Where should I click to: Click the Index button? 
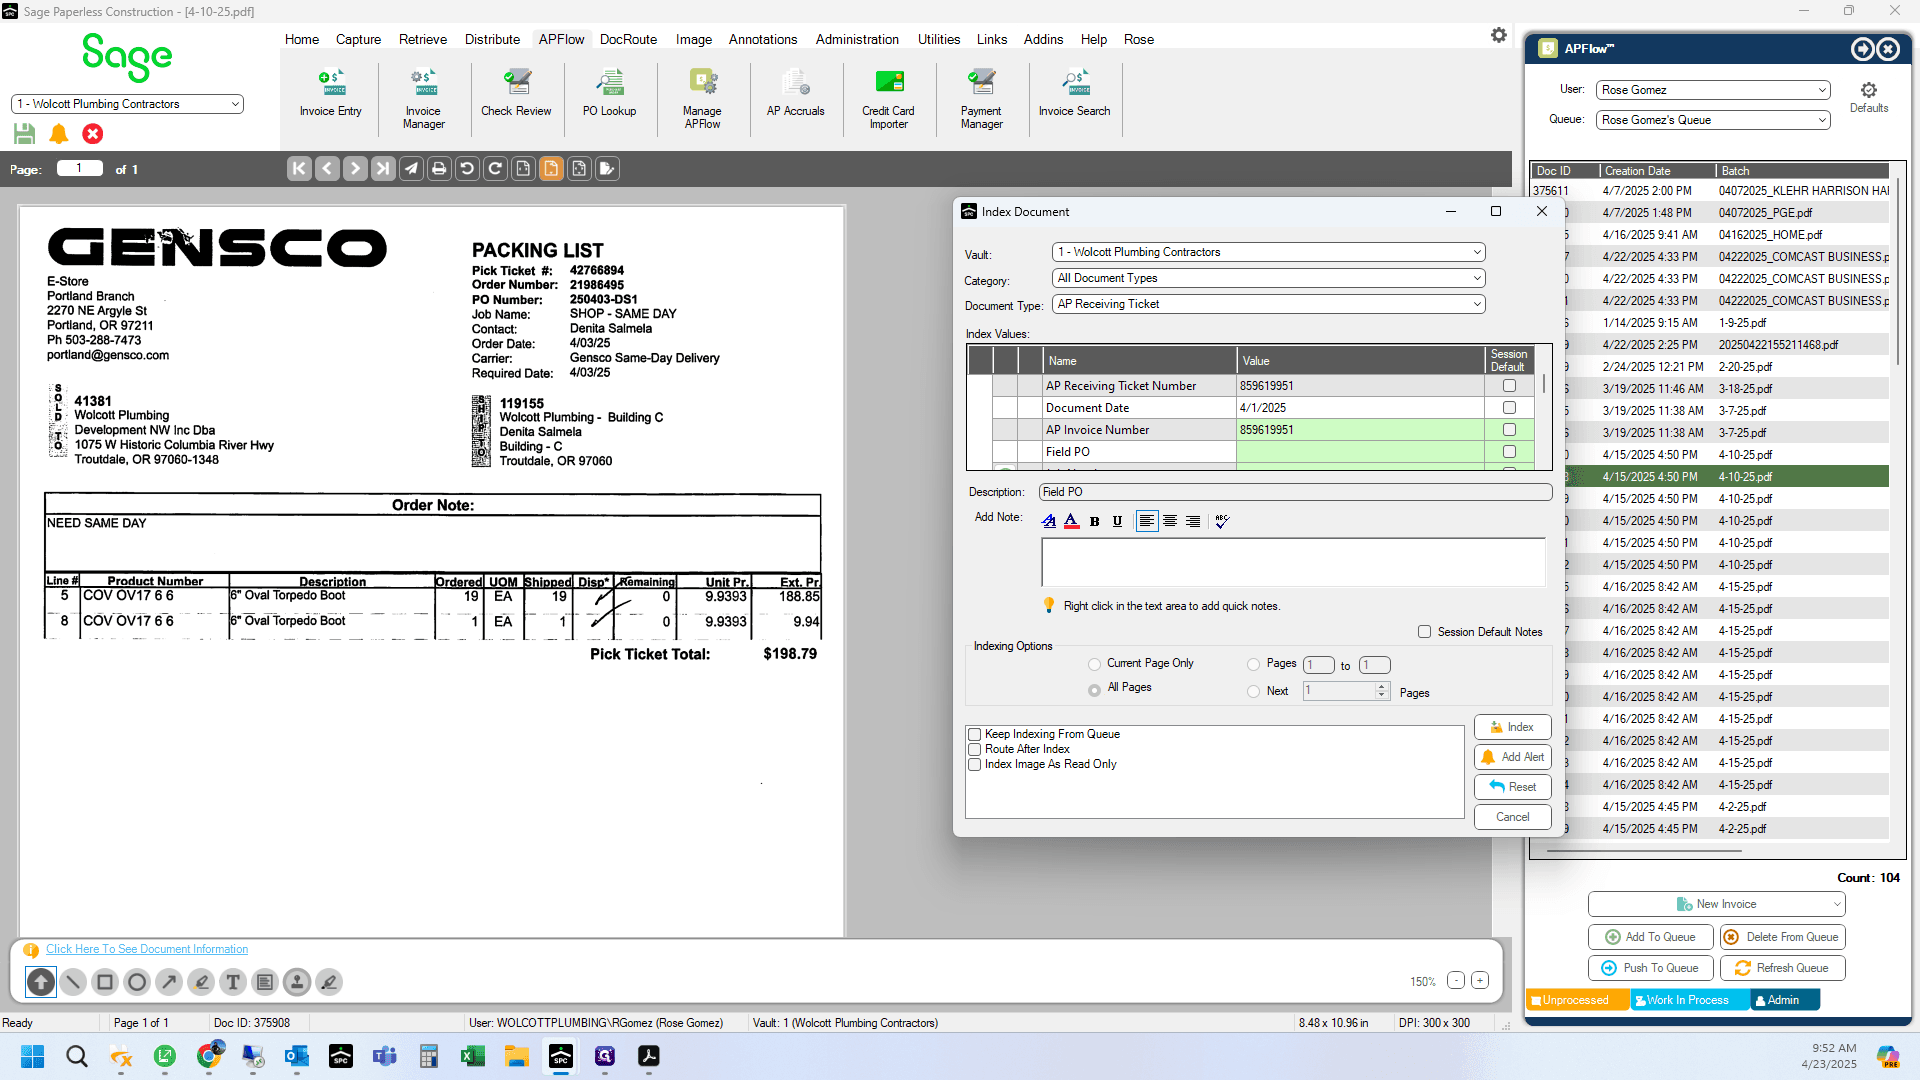pyautogui.click(x=1512, y=727)
